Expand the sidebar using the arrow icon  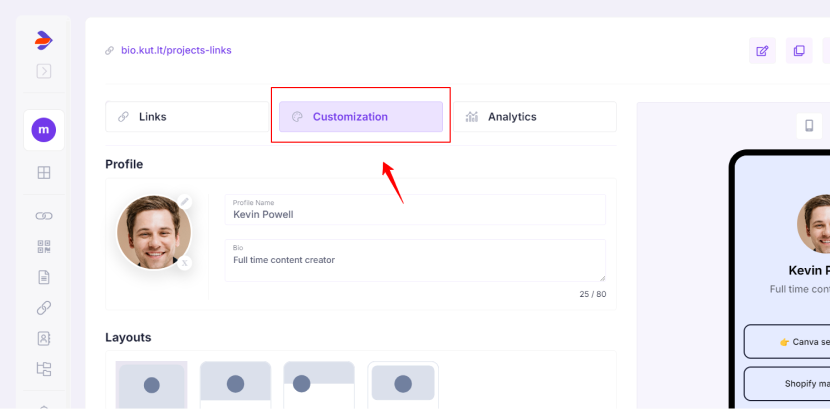[44, 71]
